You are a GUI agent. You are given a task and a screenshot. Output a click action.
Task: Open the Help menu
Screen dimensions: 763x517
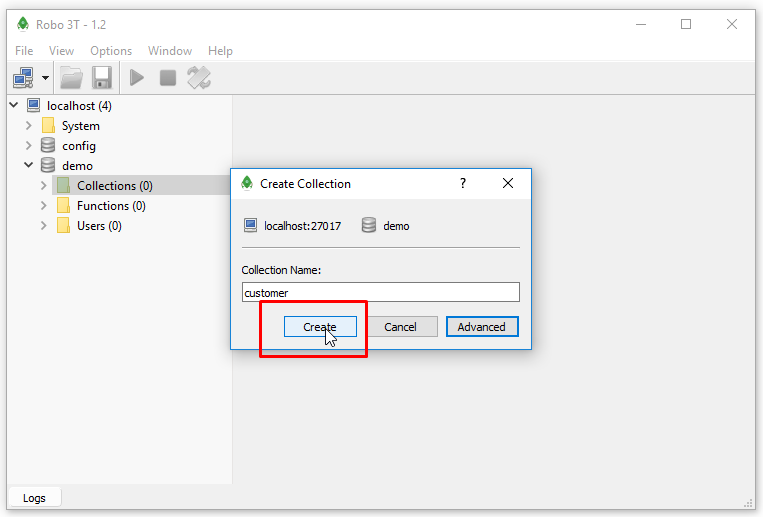(220, 51)
